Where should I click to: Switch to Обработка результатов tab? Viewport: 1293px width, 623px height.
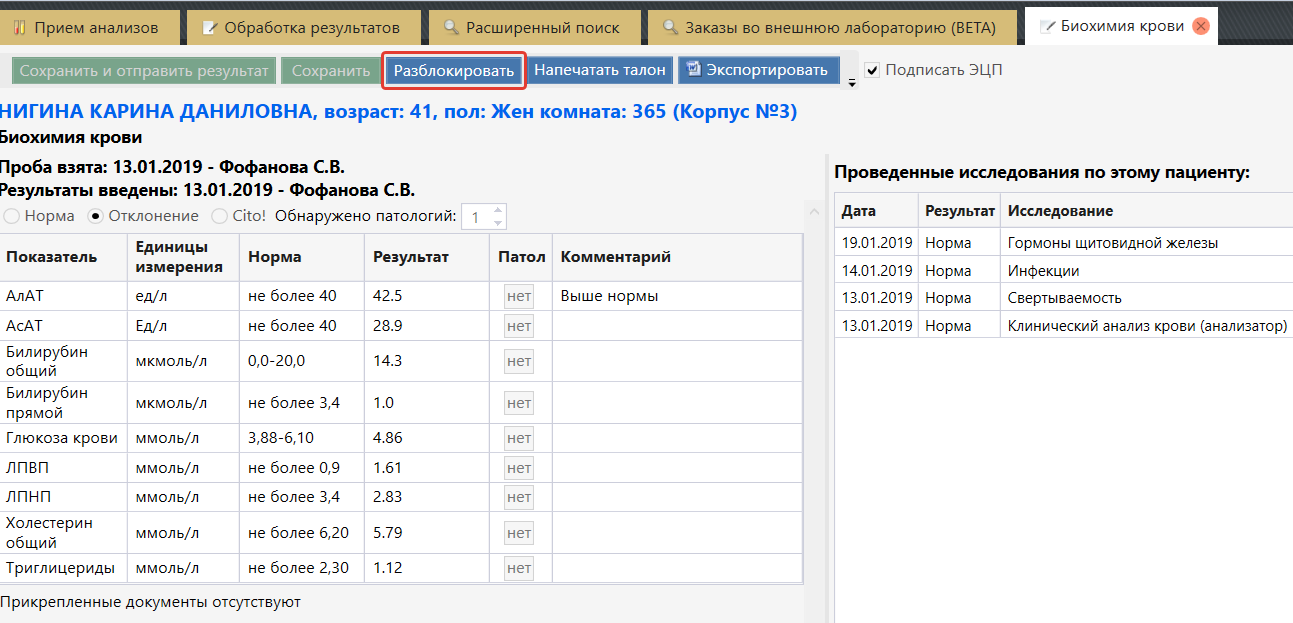coord(301,27)
